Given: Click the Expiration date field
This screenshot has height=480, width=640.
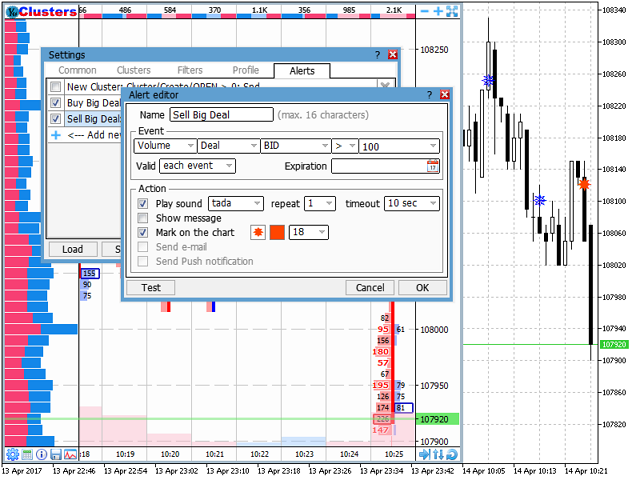Looking at the screenshot, I should click(385, 166).
